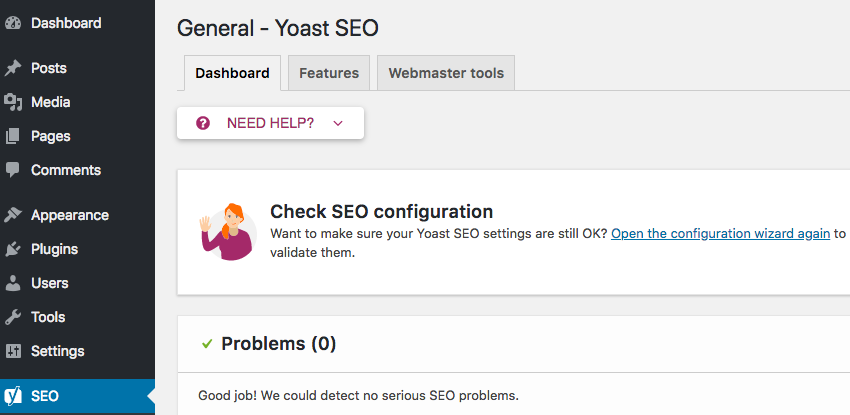The image size is (850, 415).
Task: Click the Media library icon
Action: [x=12, y=102]
